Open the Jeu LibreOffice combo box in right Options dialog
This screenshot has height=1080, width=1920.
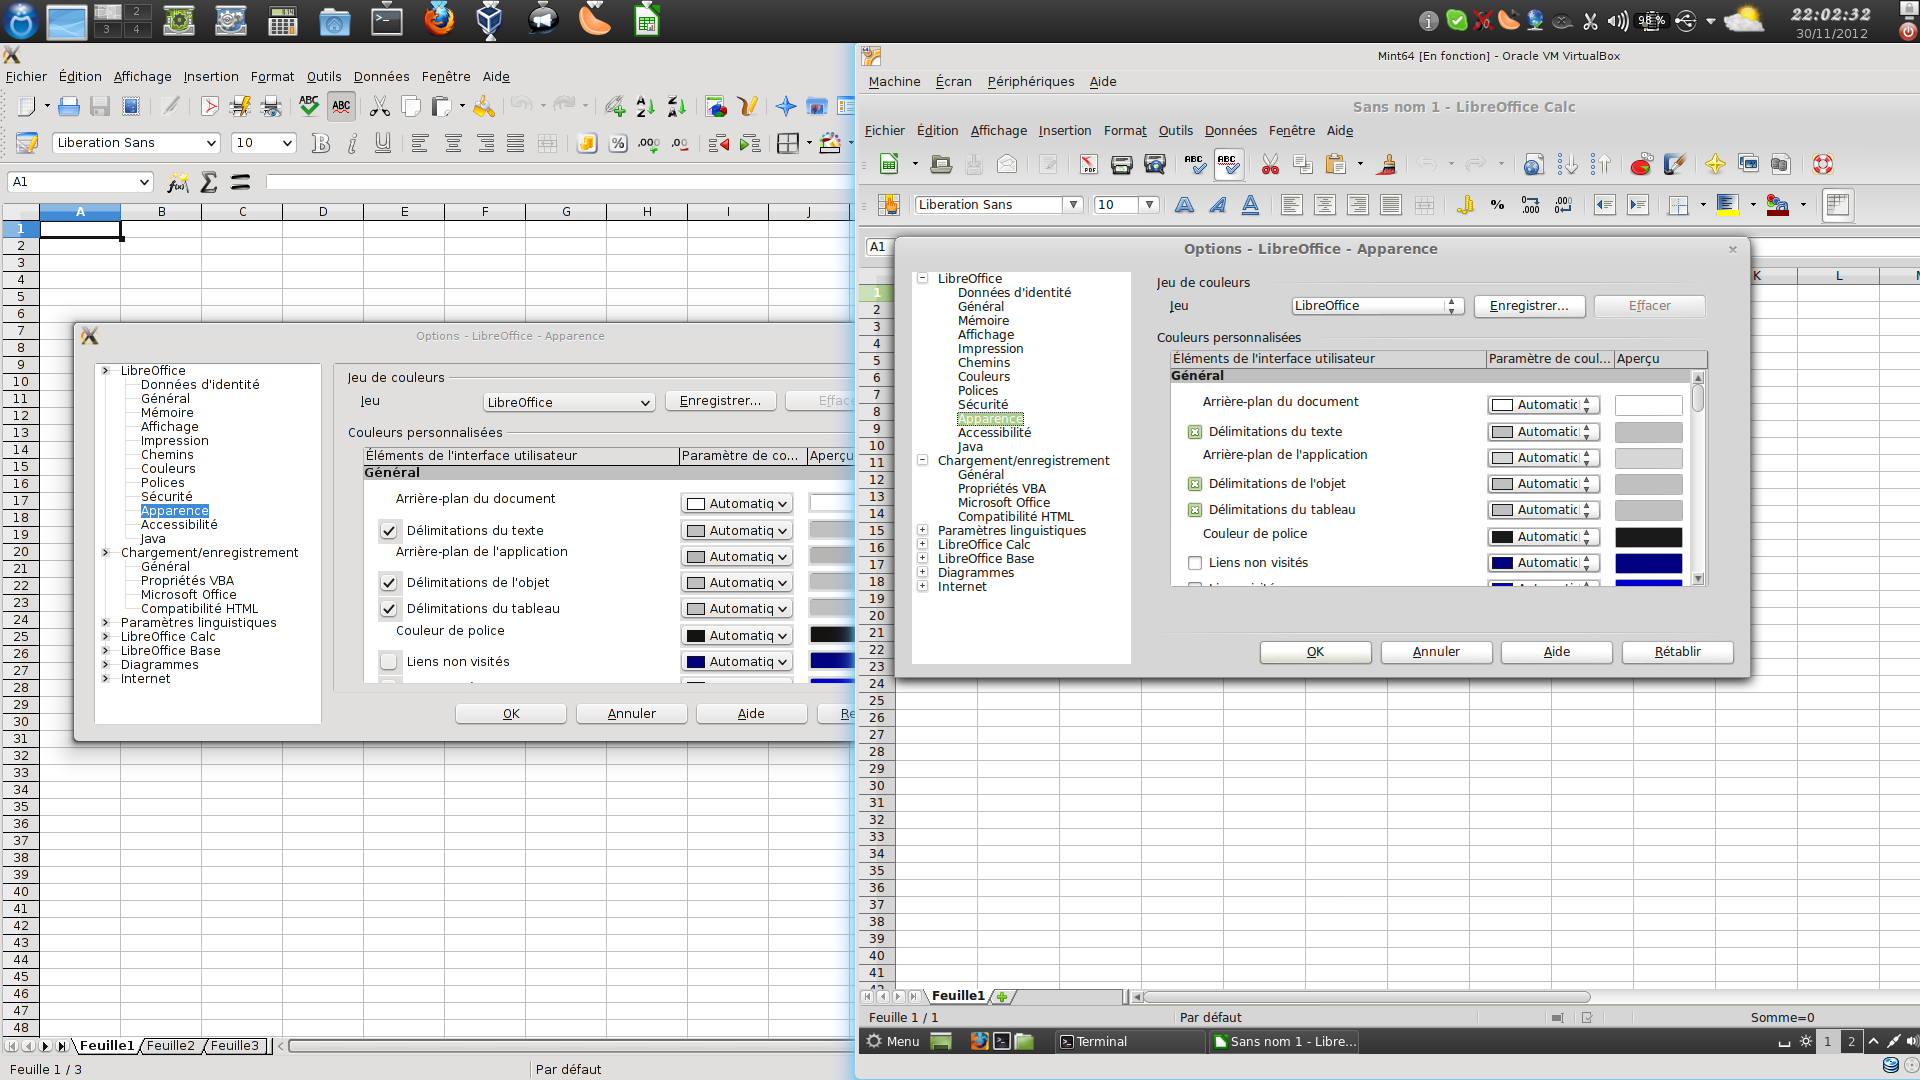pyautogui.click(x=1378, y=306)
